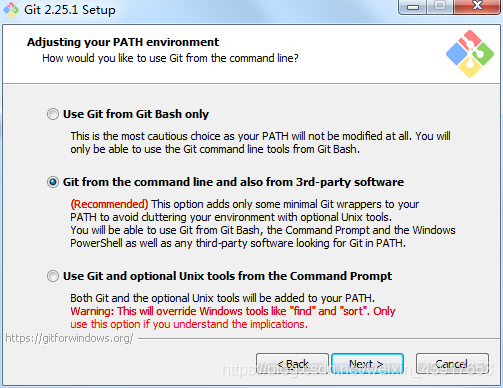
Task: Click the Adjusting your PATH environment heading
Action: point(123,42)
